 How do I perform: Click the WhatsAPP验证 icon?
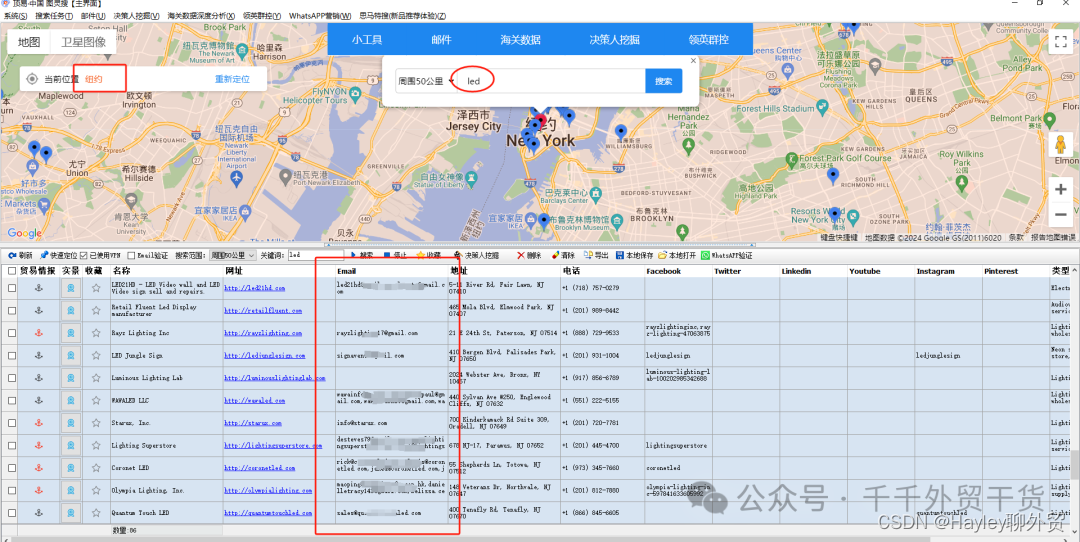tap(705, 255)
